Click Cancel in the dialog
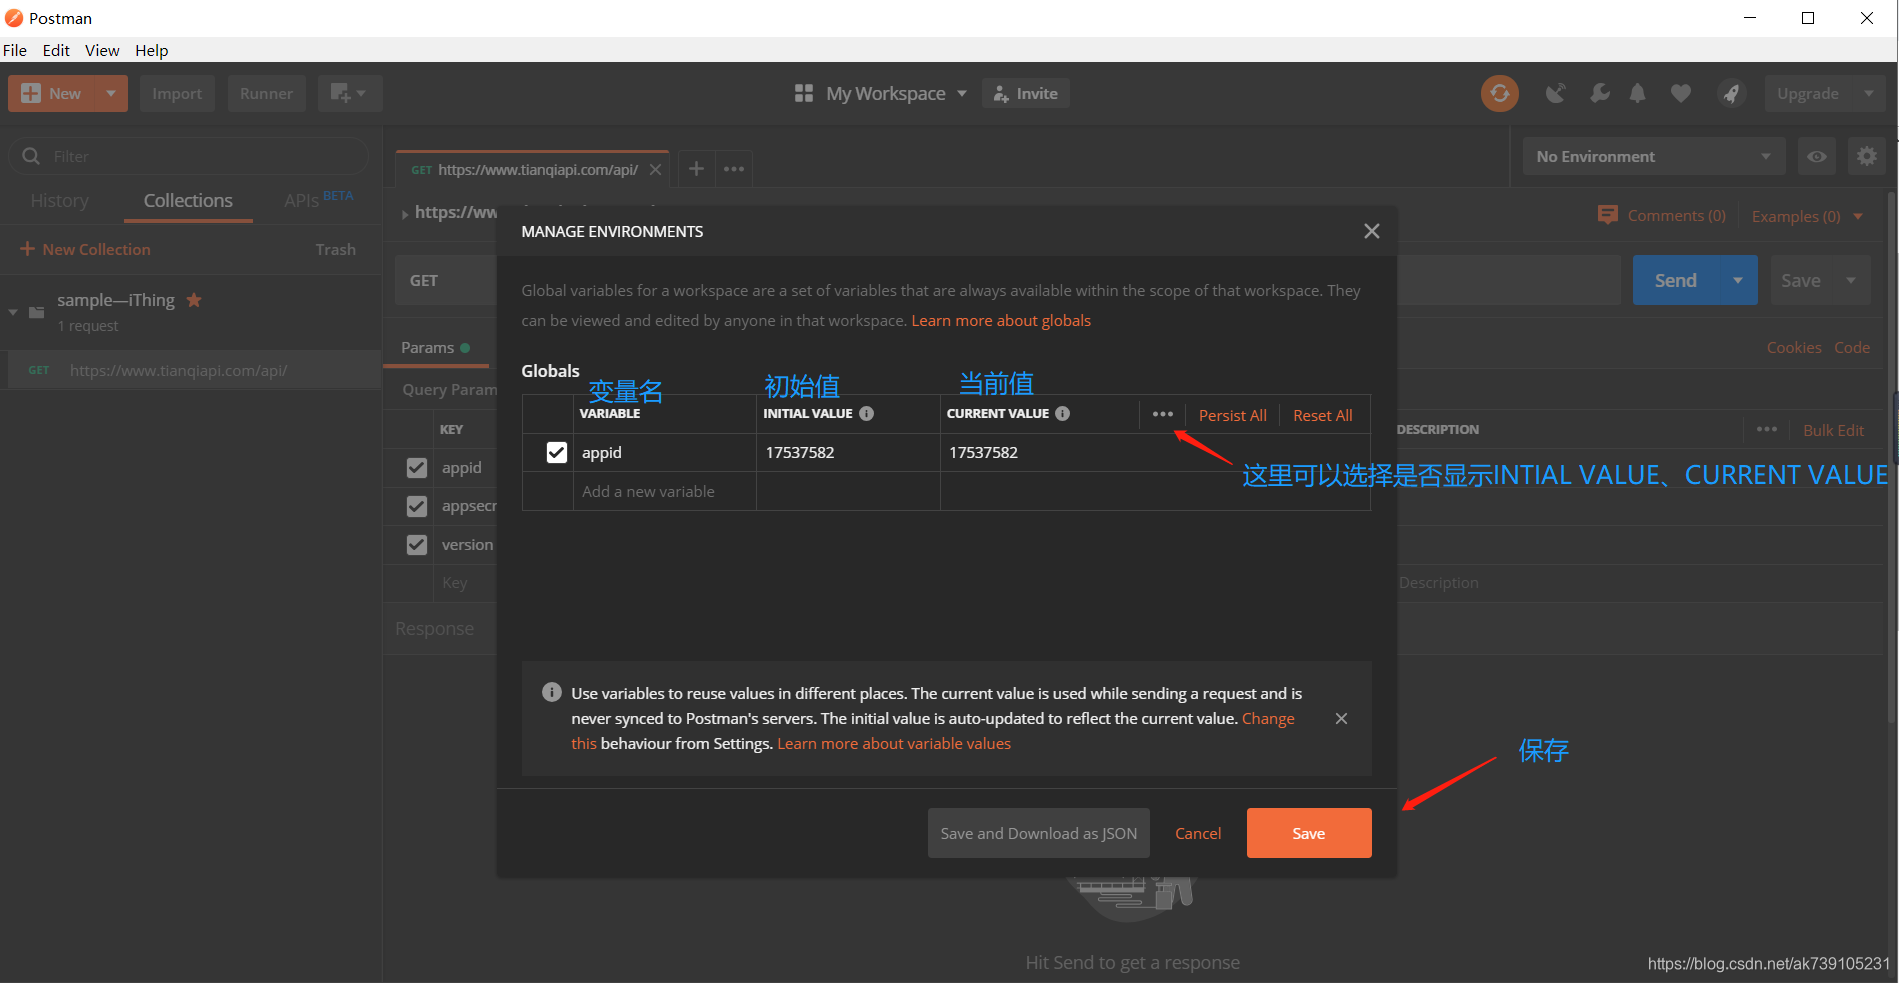1899x983 pixels. [1198, 834]
